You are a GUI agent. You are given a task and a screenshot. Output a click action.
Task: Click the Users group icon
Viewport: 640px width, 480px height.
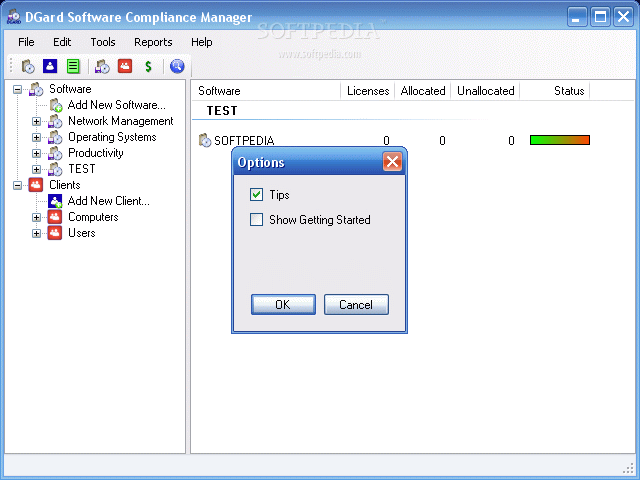(x=55, y=233)
